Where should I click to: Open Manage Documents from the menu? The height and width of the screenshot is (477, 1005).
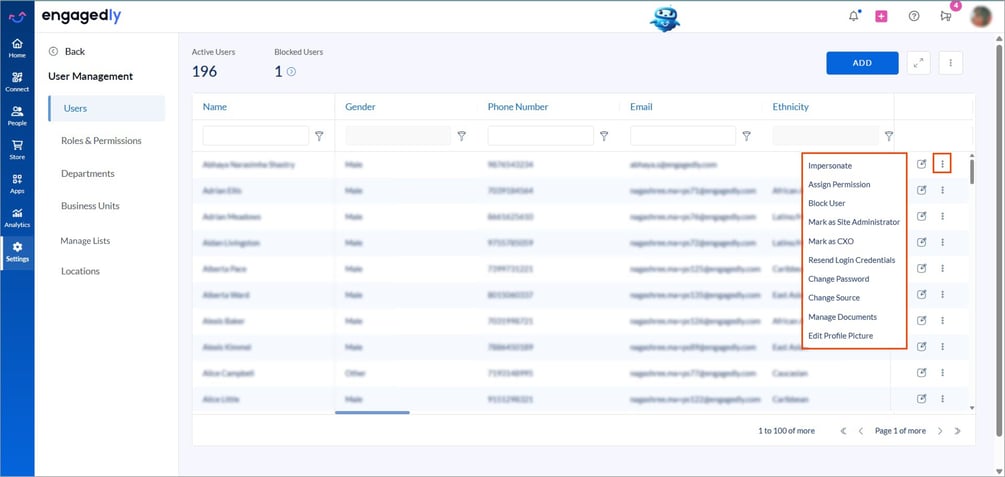coord(842,317)
